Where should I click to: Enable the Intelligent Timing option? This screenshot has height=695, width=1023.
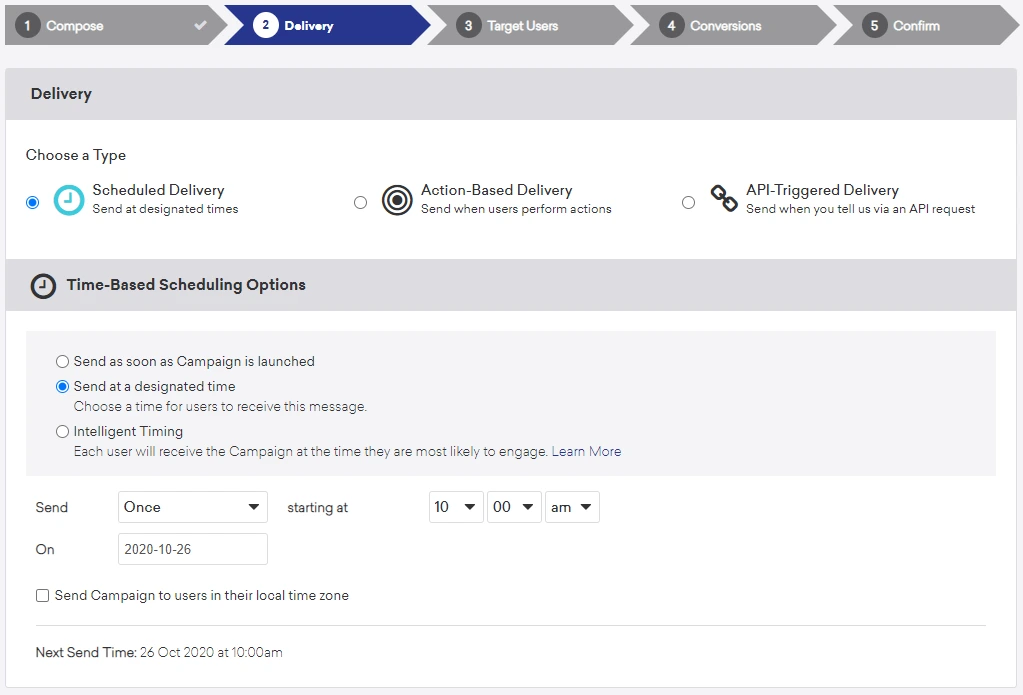pyautogui.click(x=63, y=432)
